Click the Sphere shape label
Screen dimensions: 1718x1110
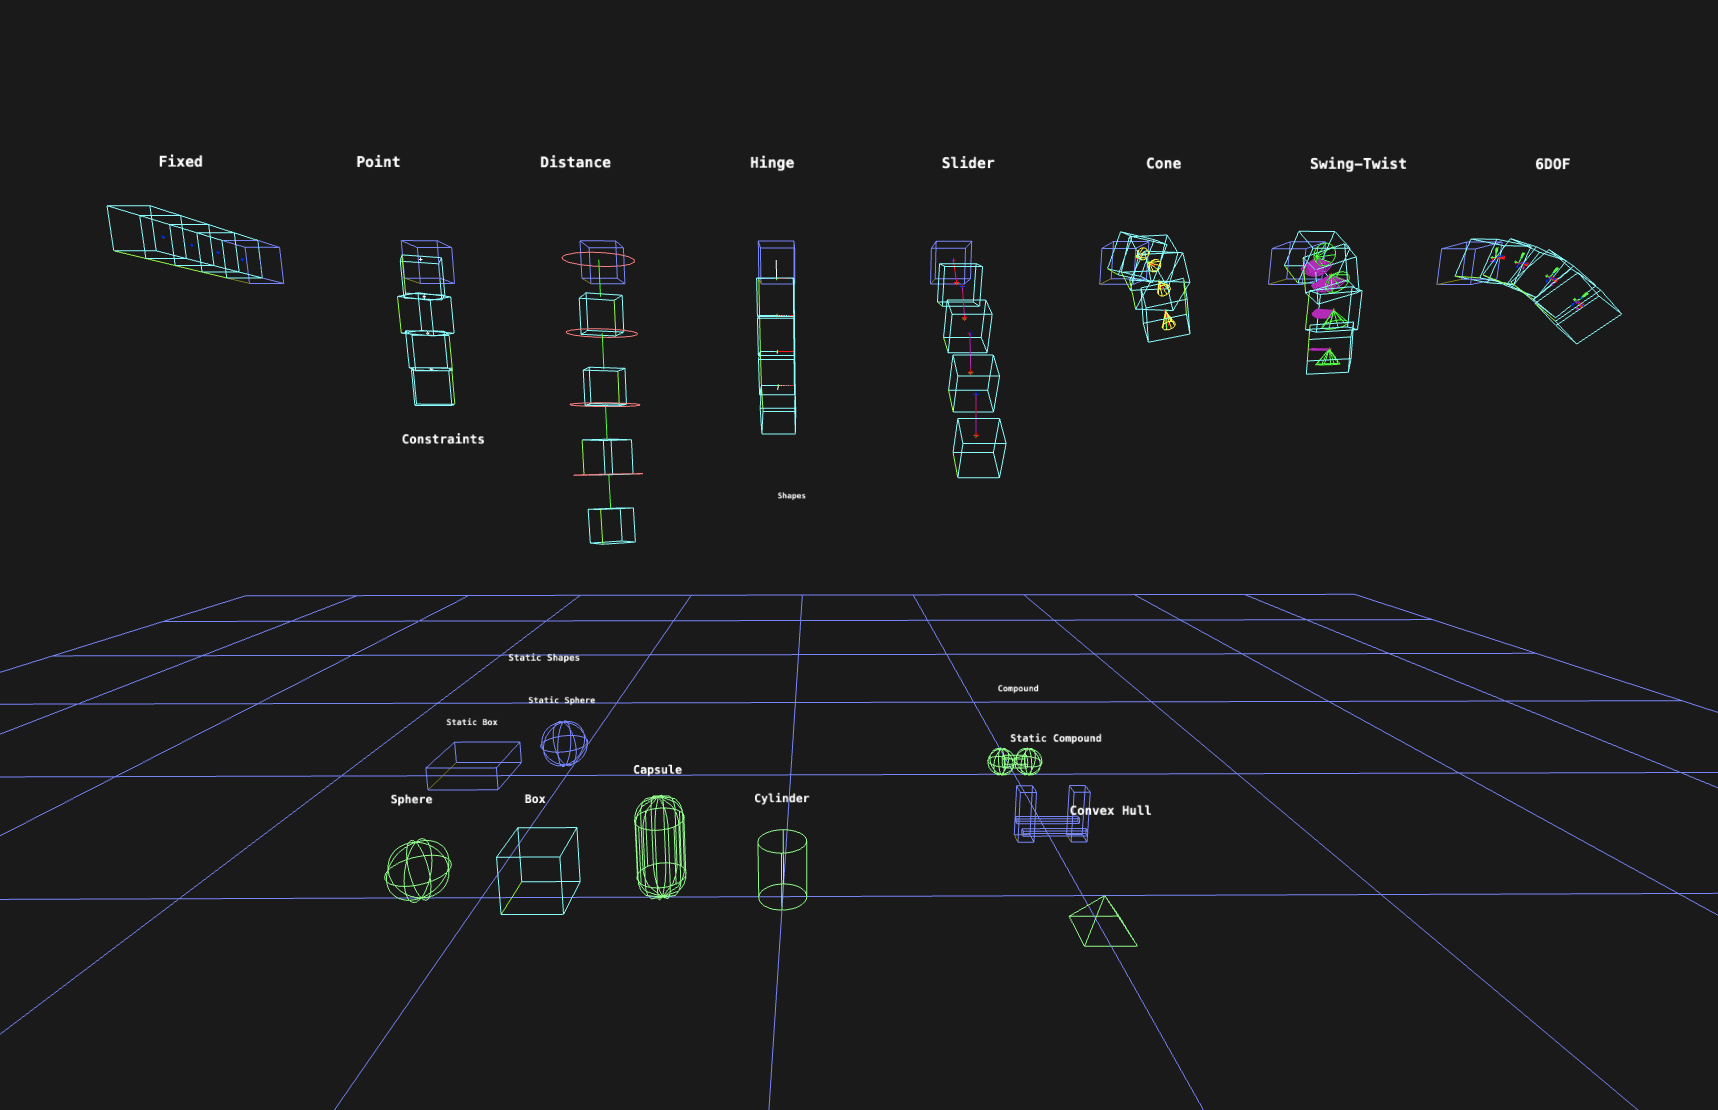coord(412,799)
